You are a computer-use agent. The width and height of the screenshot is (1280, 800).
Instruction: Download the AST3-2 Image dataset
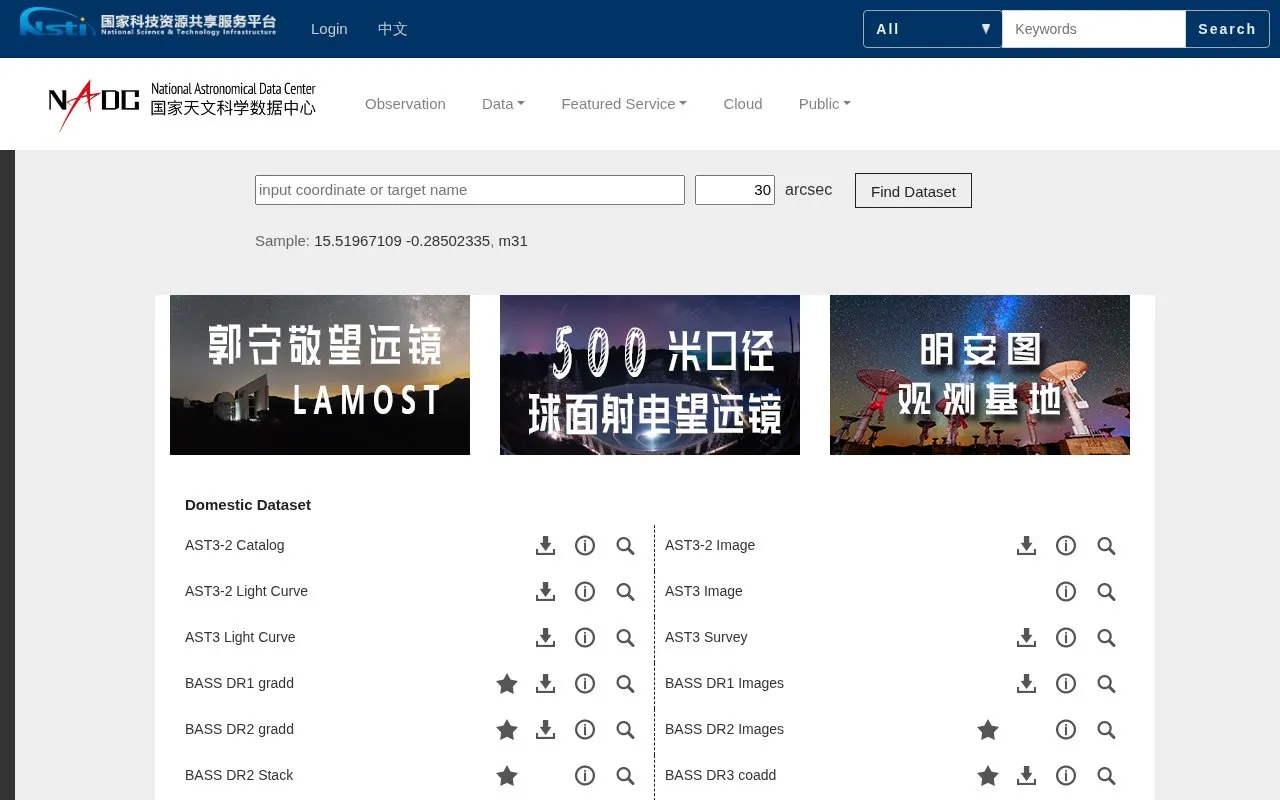point(1026,545)
